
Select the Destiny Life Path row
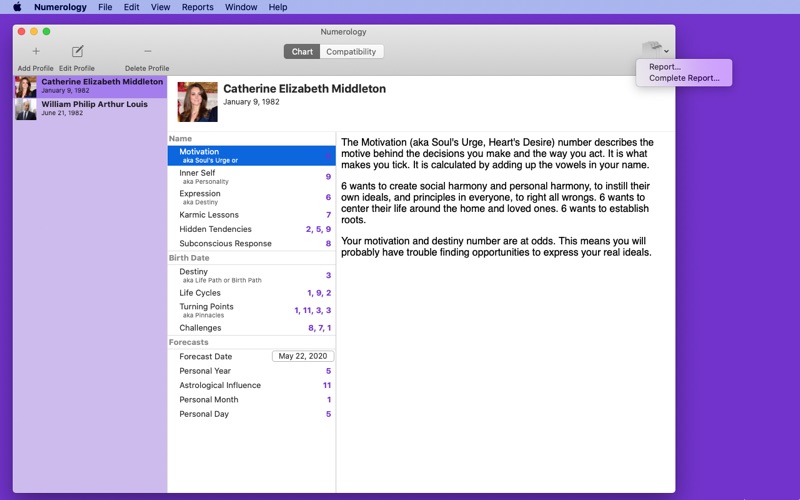click(252, 276)
